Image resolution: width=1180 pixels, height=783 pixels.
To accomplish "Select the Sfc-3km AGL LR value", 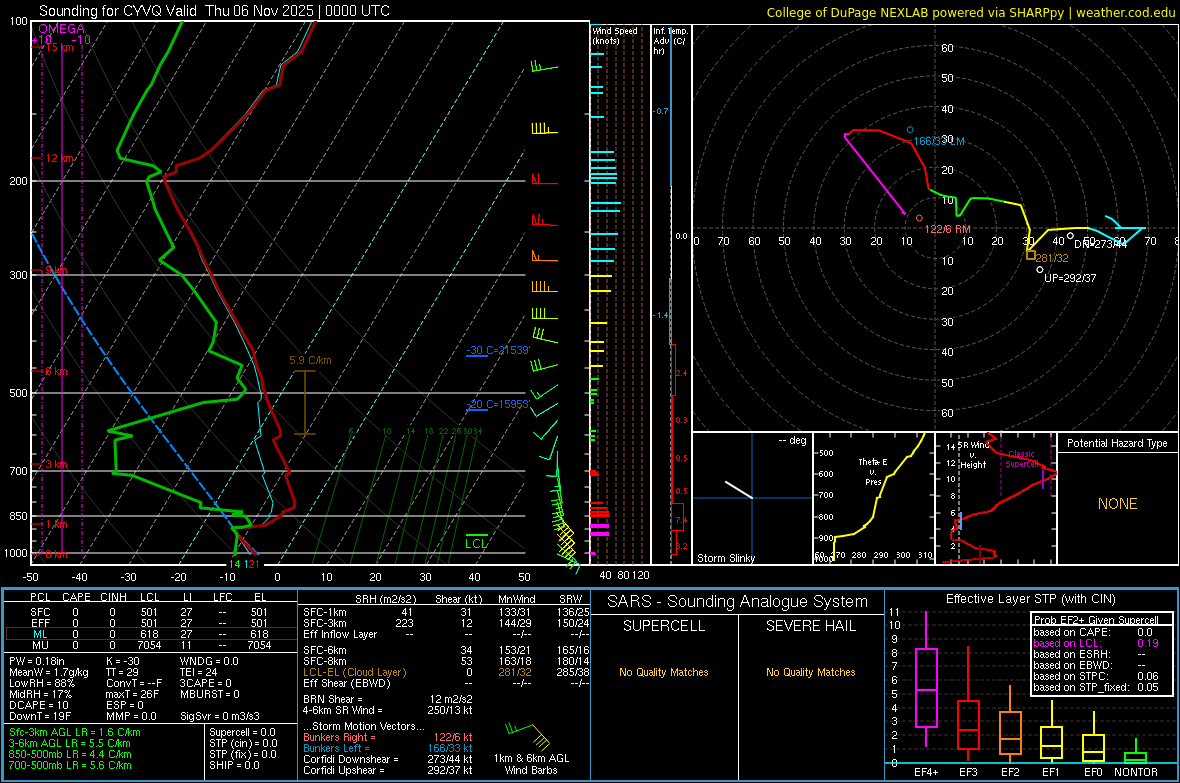I will coord(75,732).
